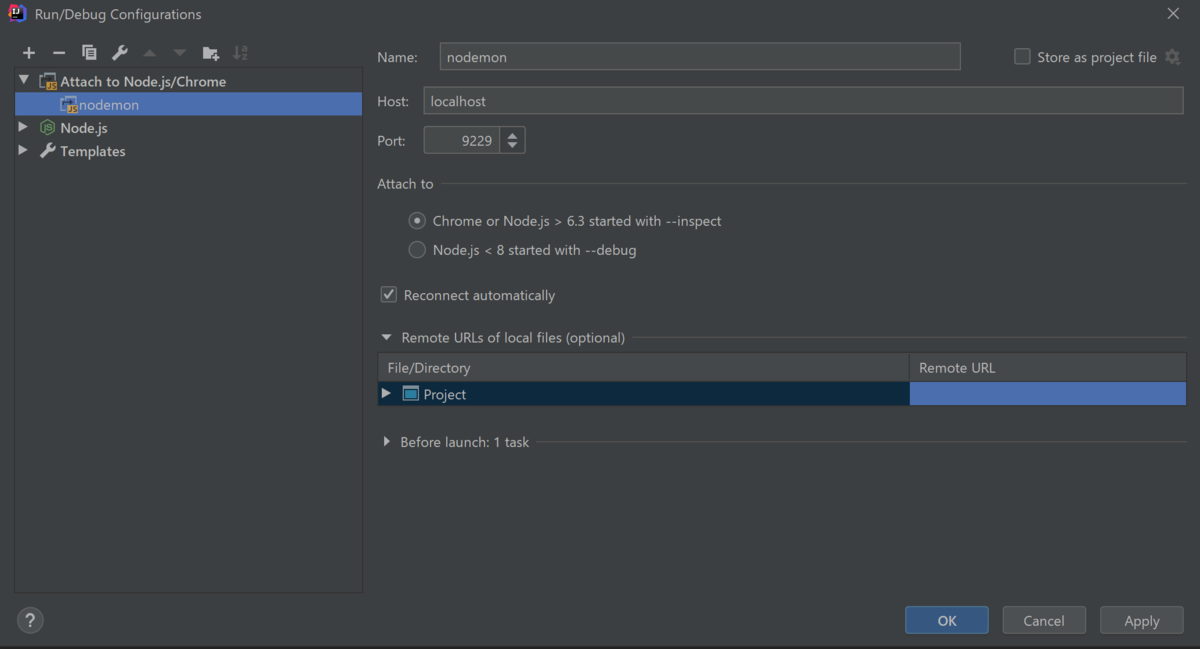The image size is (1200, 649).
Task: Open the Store as project file gear settings
Action: coord(1173,57)
